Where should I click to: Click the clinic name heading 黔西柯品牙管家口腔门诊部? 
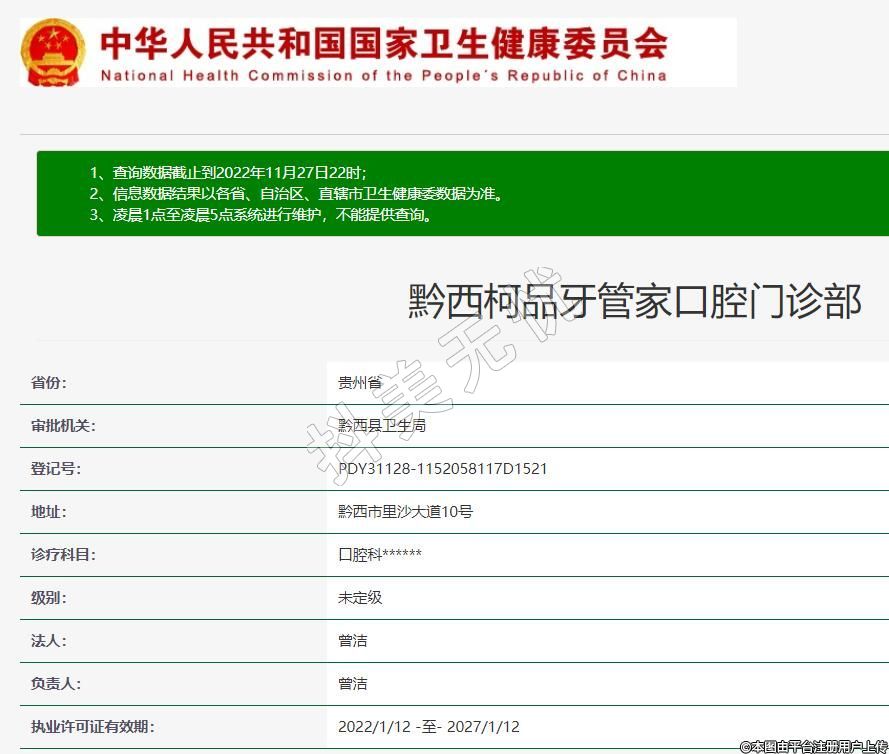[635, 301]
